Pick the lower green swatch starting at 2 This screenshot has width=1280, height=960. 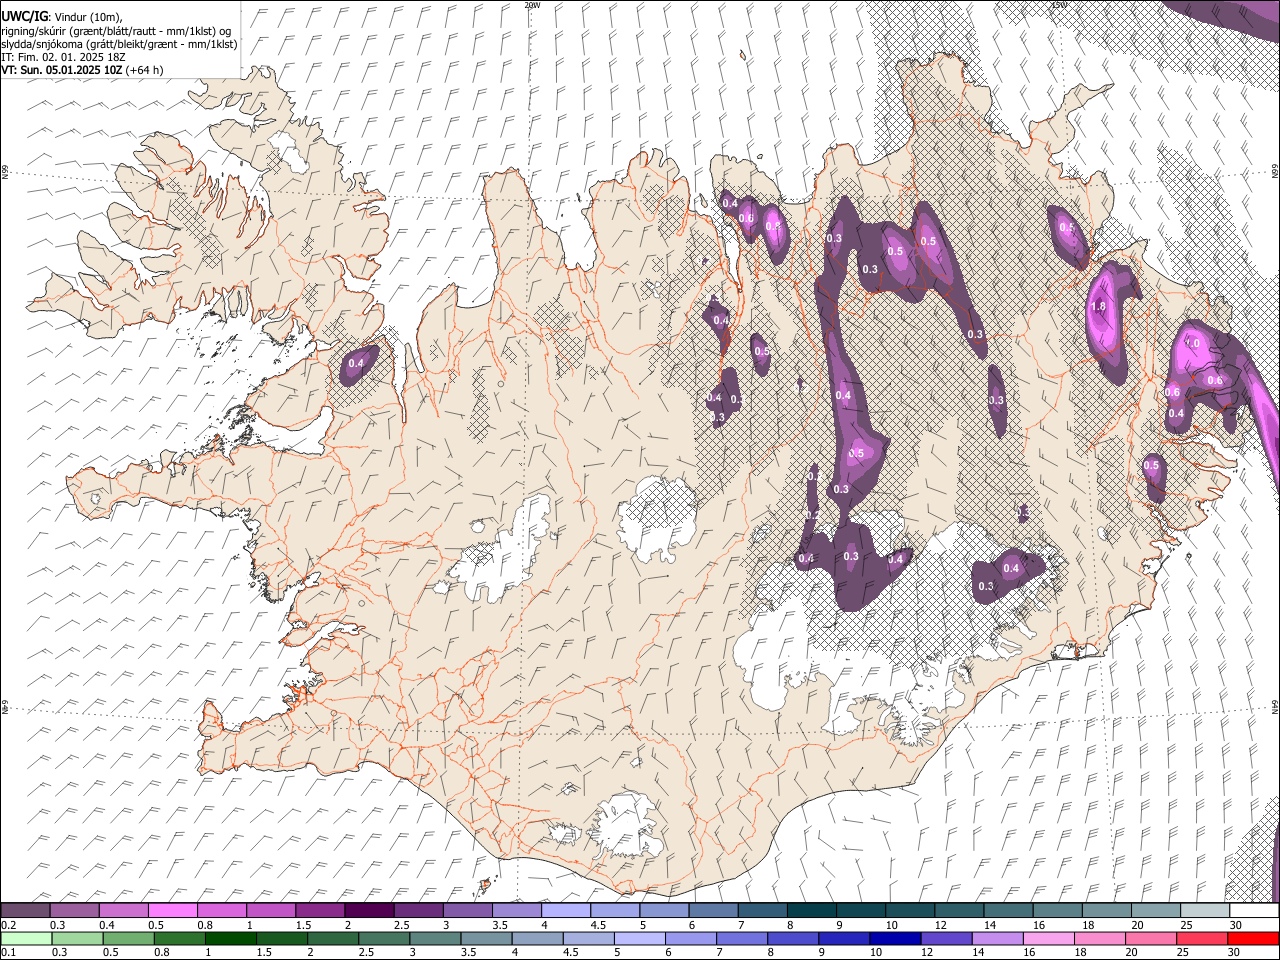333,939
